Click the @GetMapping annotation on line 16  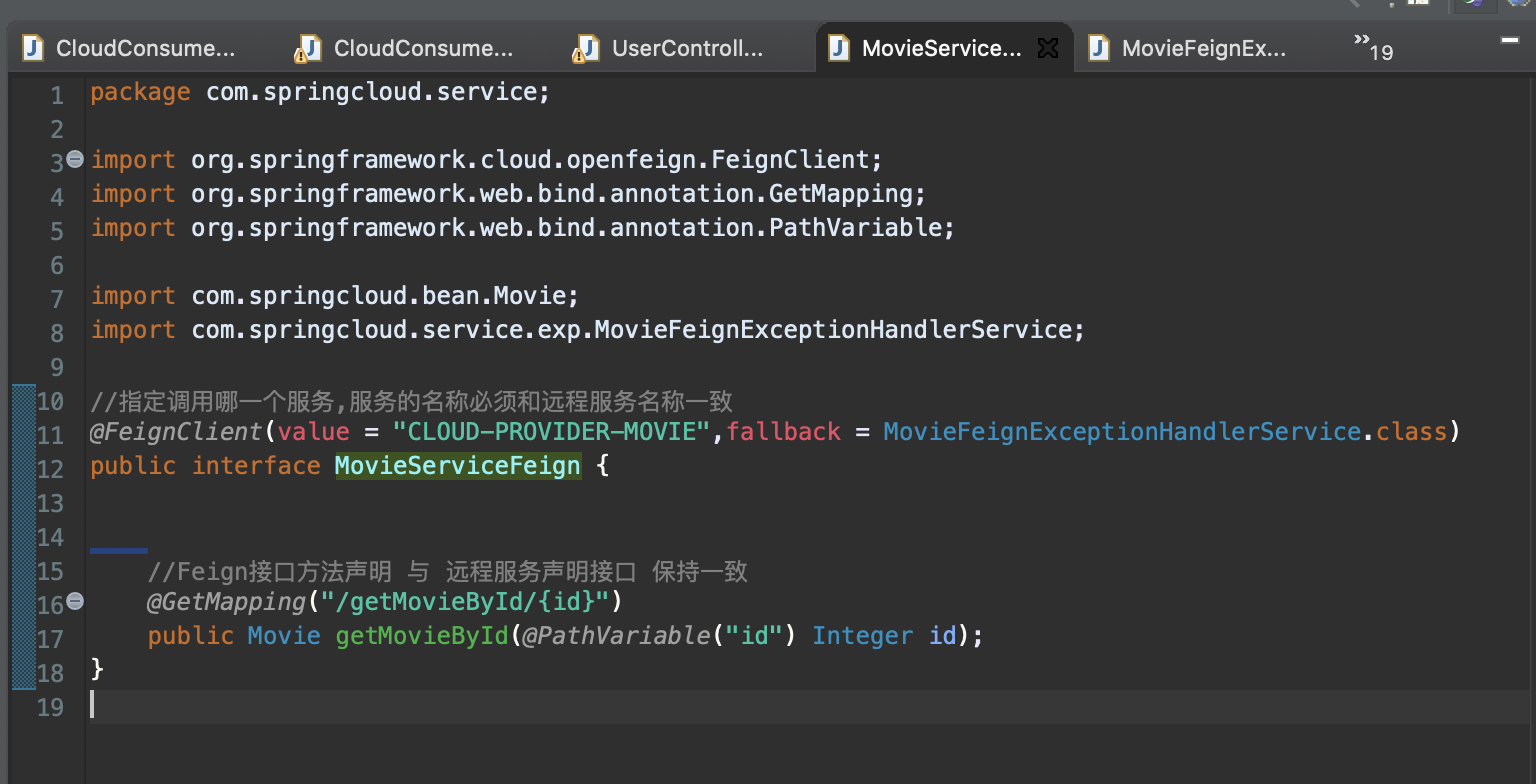(226, 602)
